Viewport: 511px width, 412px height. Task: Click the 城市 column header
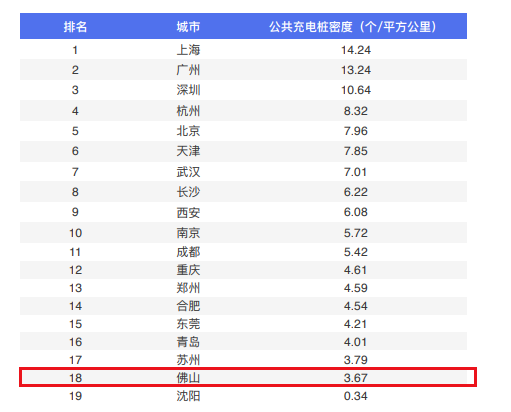point(188,27)
